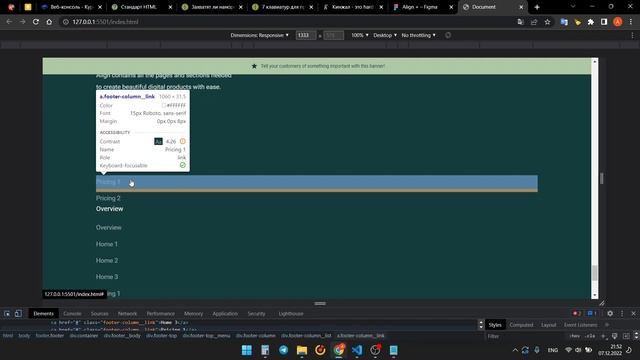The width and height of the screenshot is (640, 360).
Task: Toggle the browser side panel icon
Action: tap(604, 22)
